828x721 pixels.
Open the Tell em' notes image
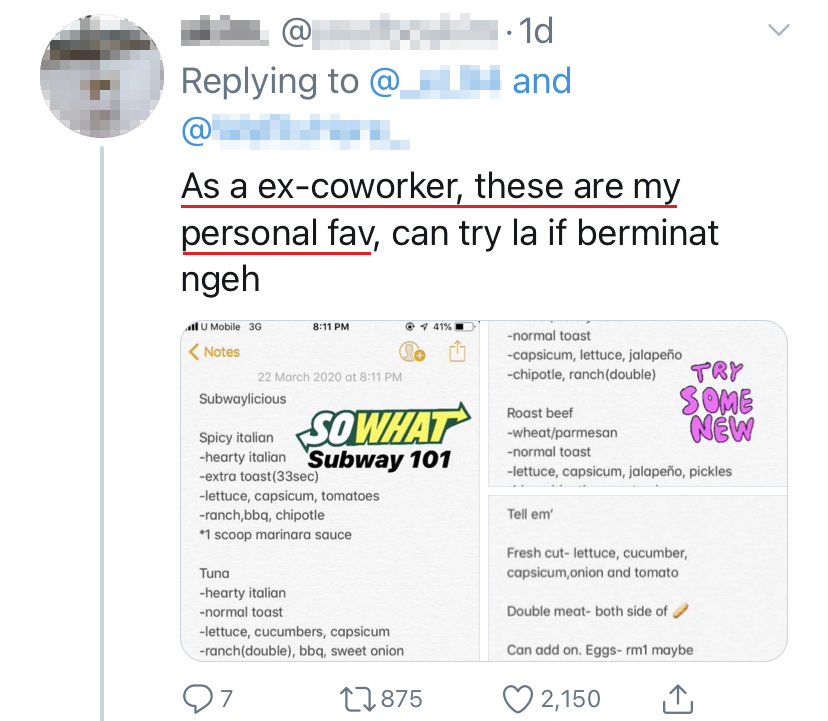point(636,576)
